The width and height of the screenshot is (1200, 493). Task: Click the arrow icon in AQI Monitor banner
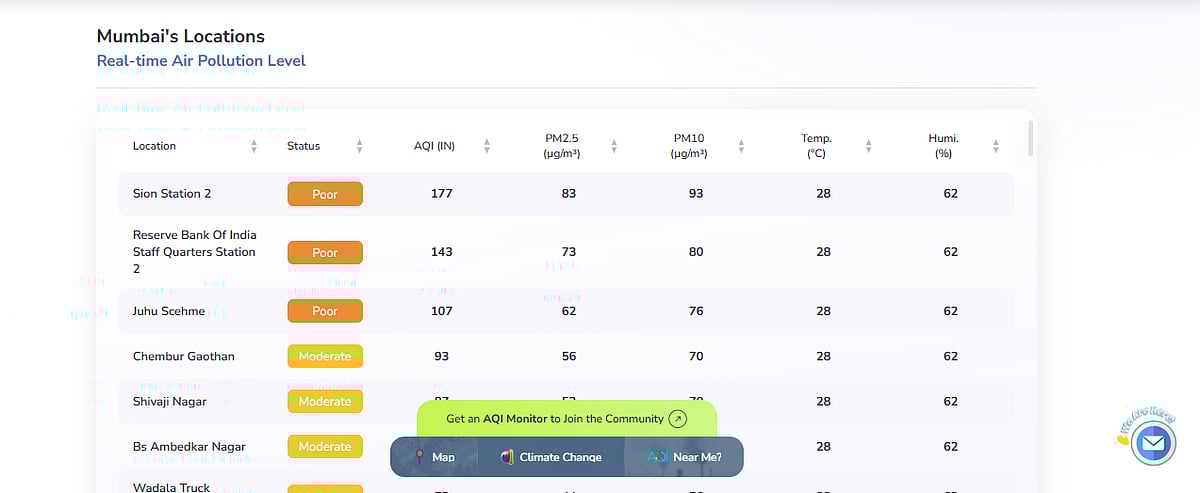click(678, 419)
